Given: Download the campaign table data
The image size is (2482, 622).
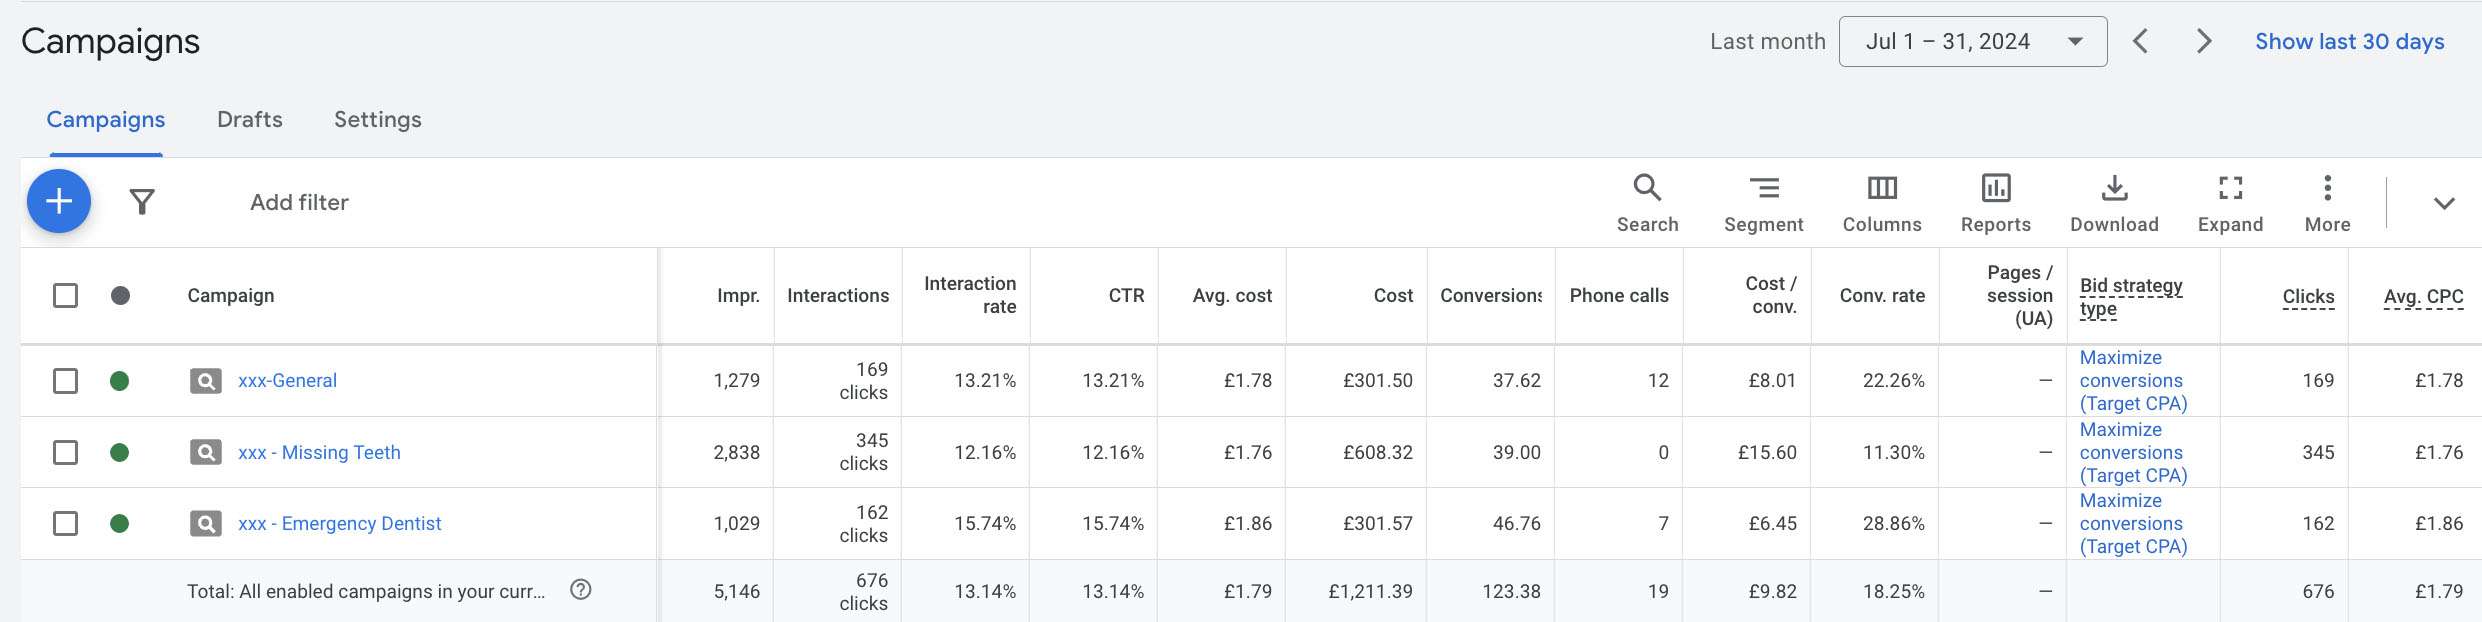Looking at the screenshot, I should 2113,203.
